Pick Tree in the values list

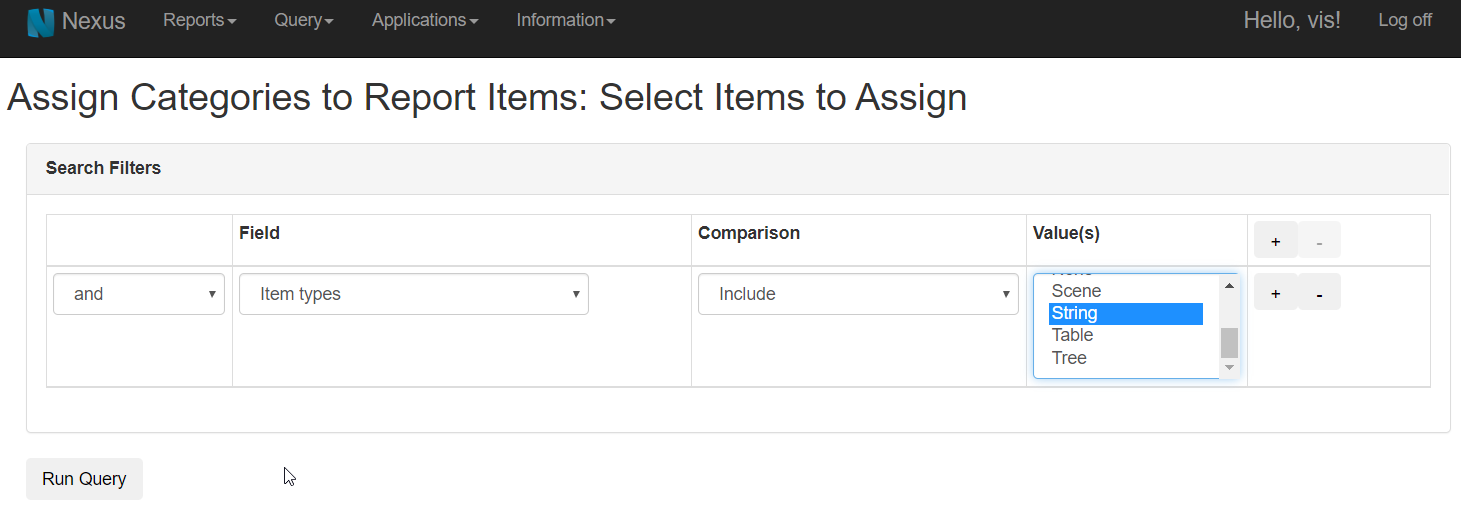click(1069, 358)
